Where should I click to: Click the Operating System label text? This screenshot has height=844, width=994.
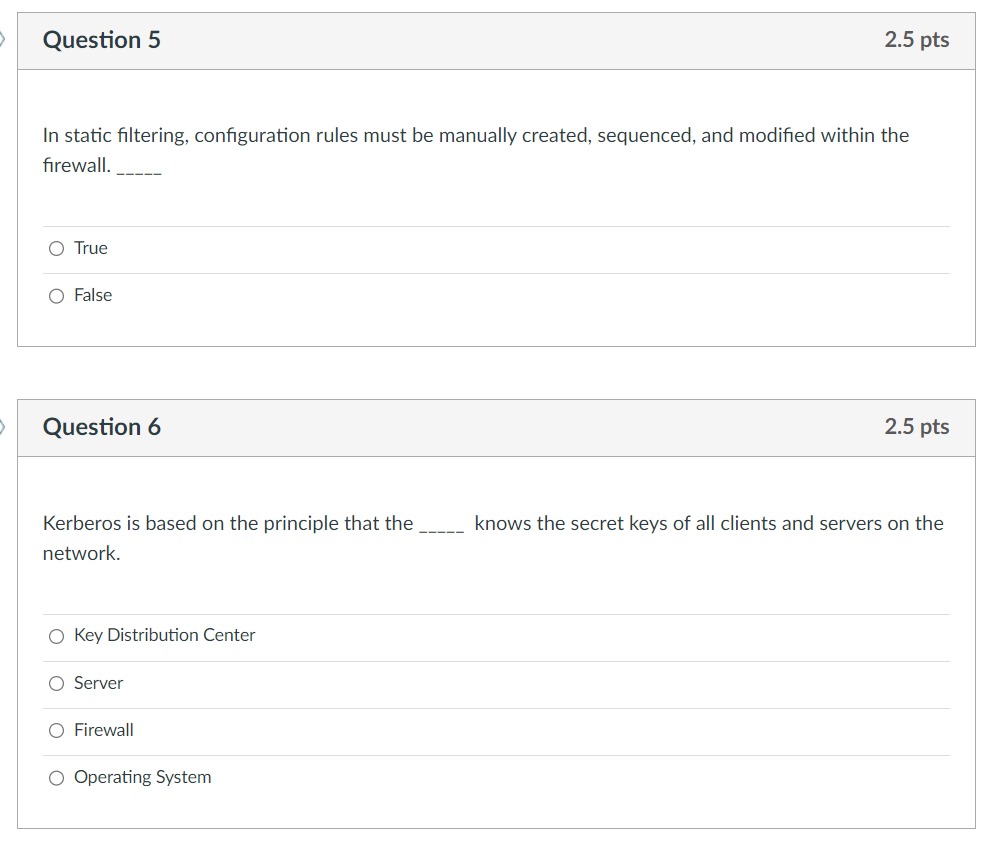point(143,777)
